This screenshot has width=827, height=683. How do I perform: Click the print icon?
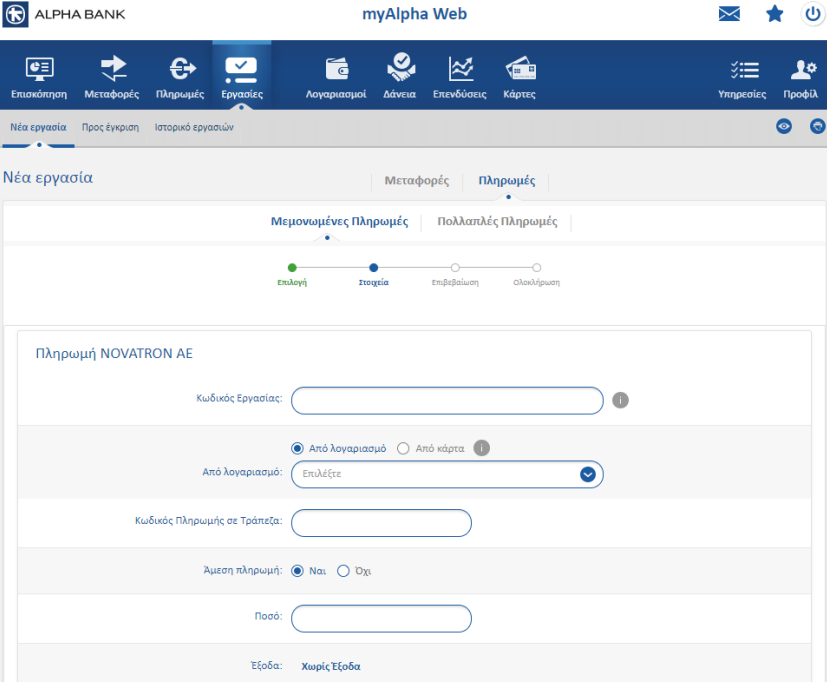point(818,127)
